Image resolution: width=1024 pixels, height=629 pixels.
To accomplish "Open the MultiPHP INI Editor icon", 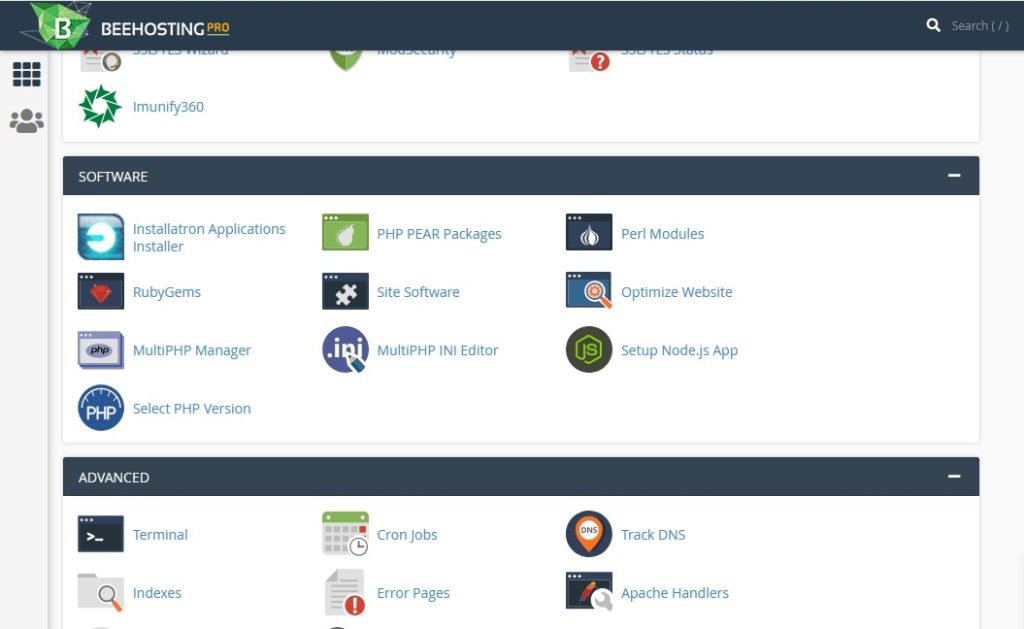I will (x=345, y=349).
